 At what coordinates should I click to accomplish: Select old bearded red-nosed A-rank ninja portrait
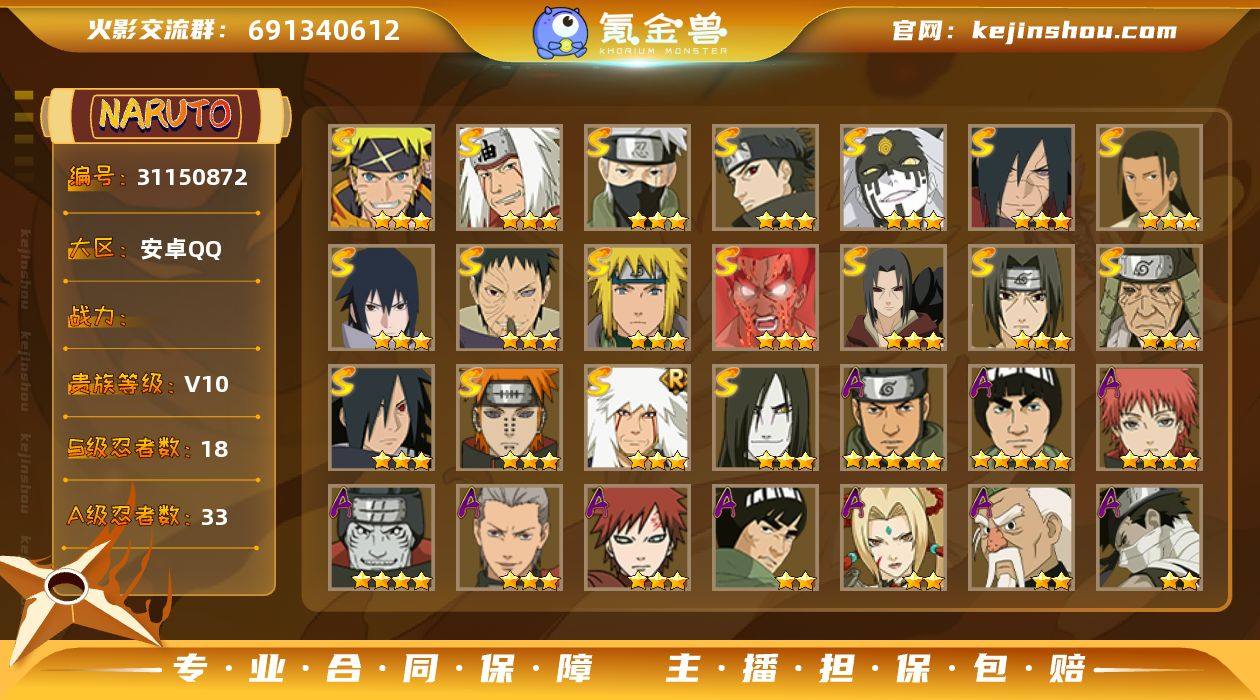coord(1021,537)
